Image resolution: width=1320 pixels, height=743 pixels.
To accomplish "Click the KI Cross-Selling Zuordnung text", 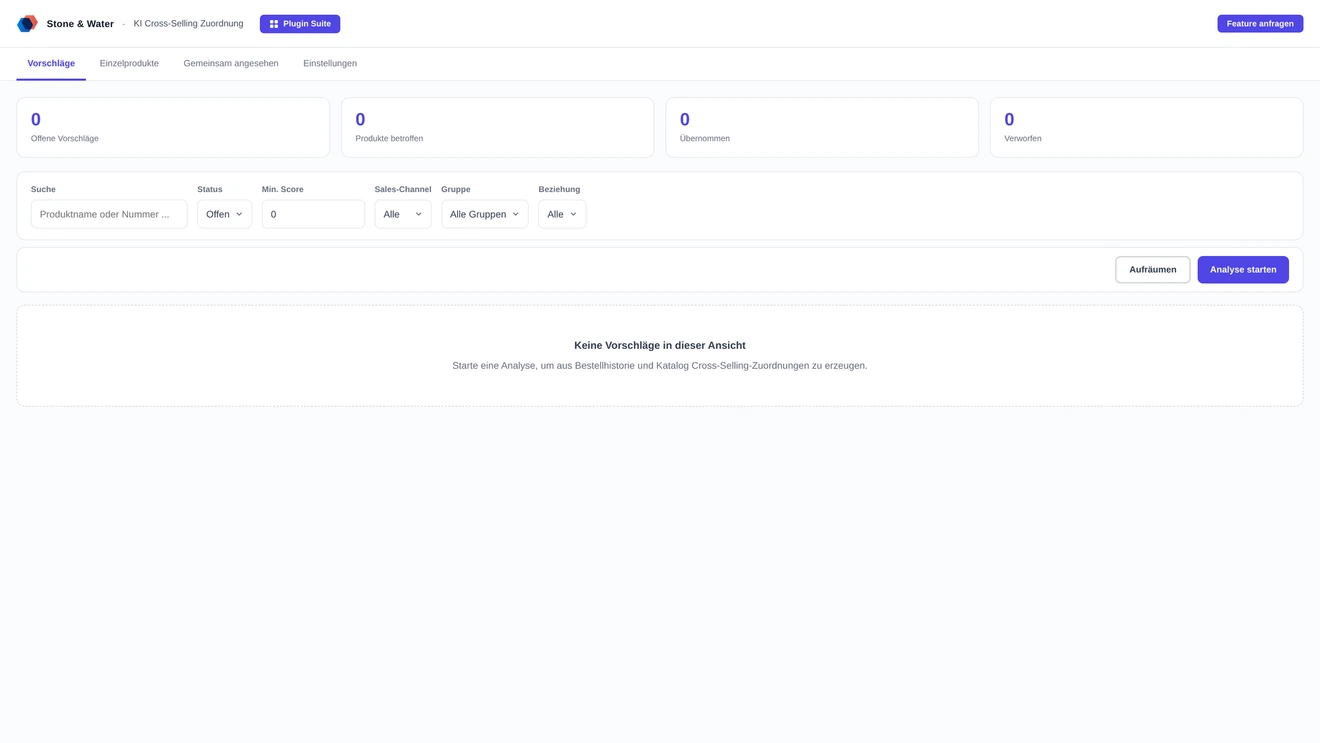I will point(188,24).
